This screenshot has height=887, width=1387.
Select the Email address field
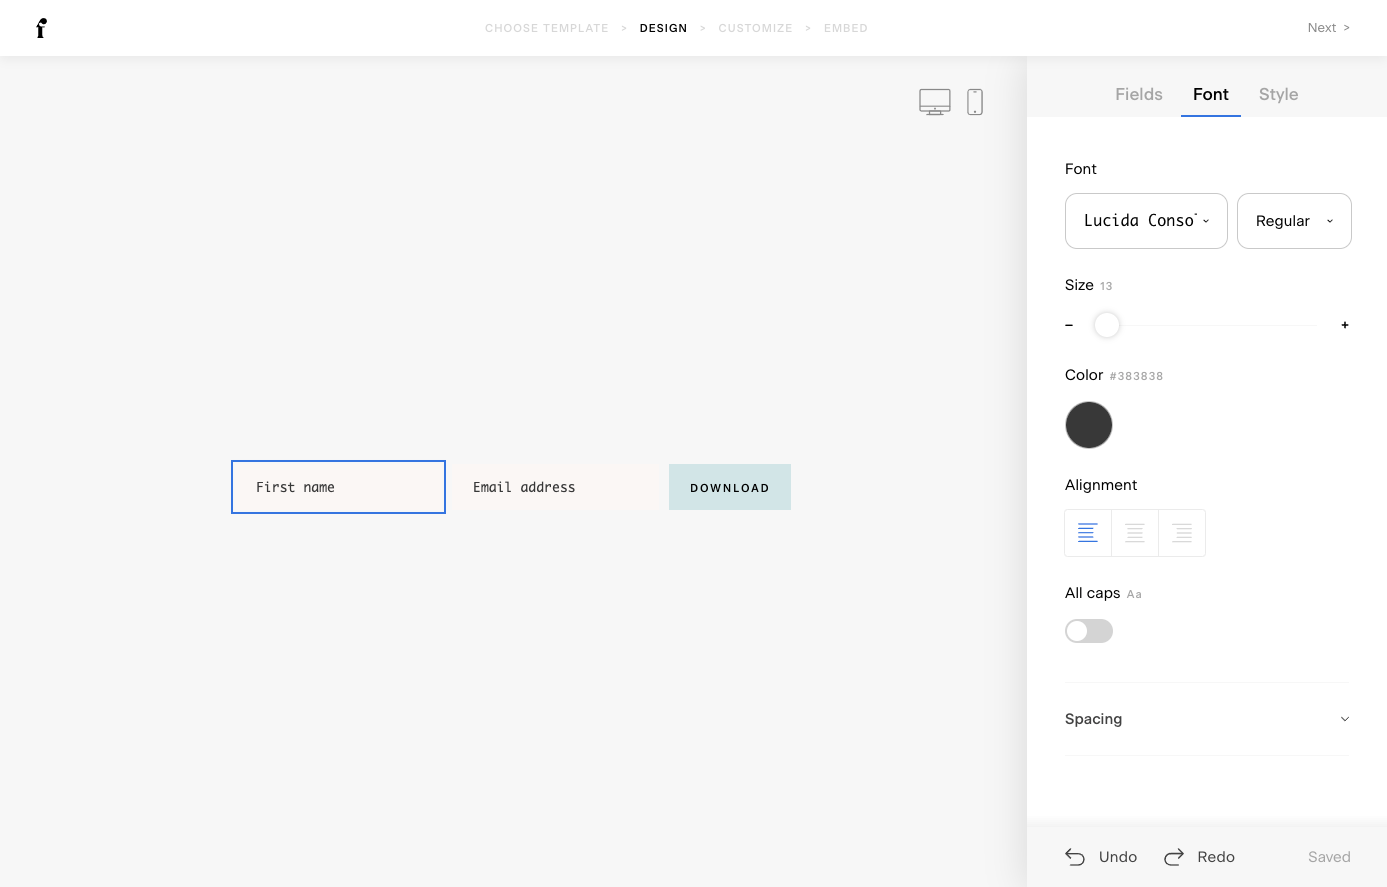coord(556,487)
